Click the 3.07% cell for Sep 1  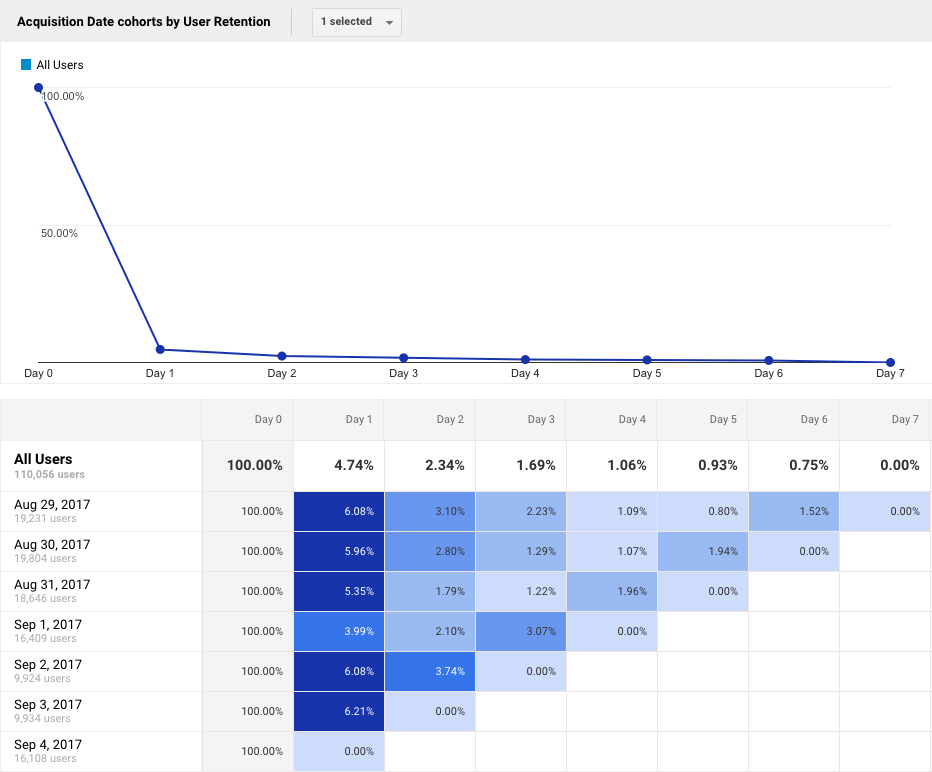pyautogui.click(x=521, y=631)
